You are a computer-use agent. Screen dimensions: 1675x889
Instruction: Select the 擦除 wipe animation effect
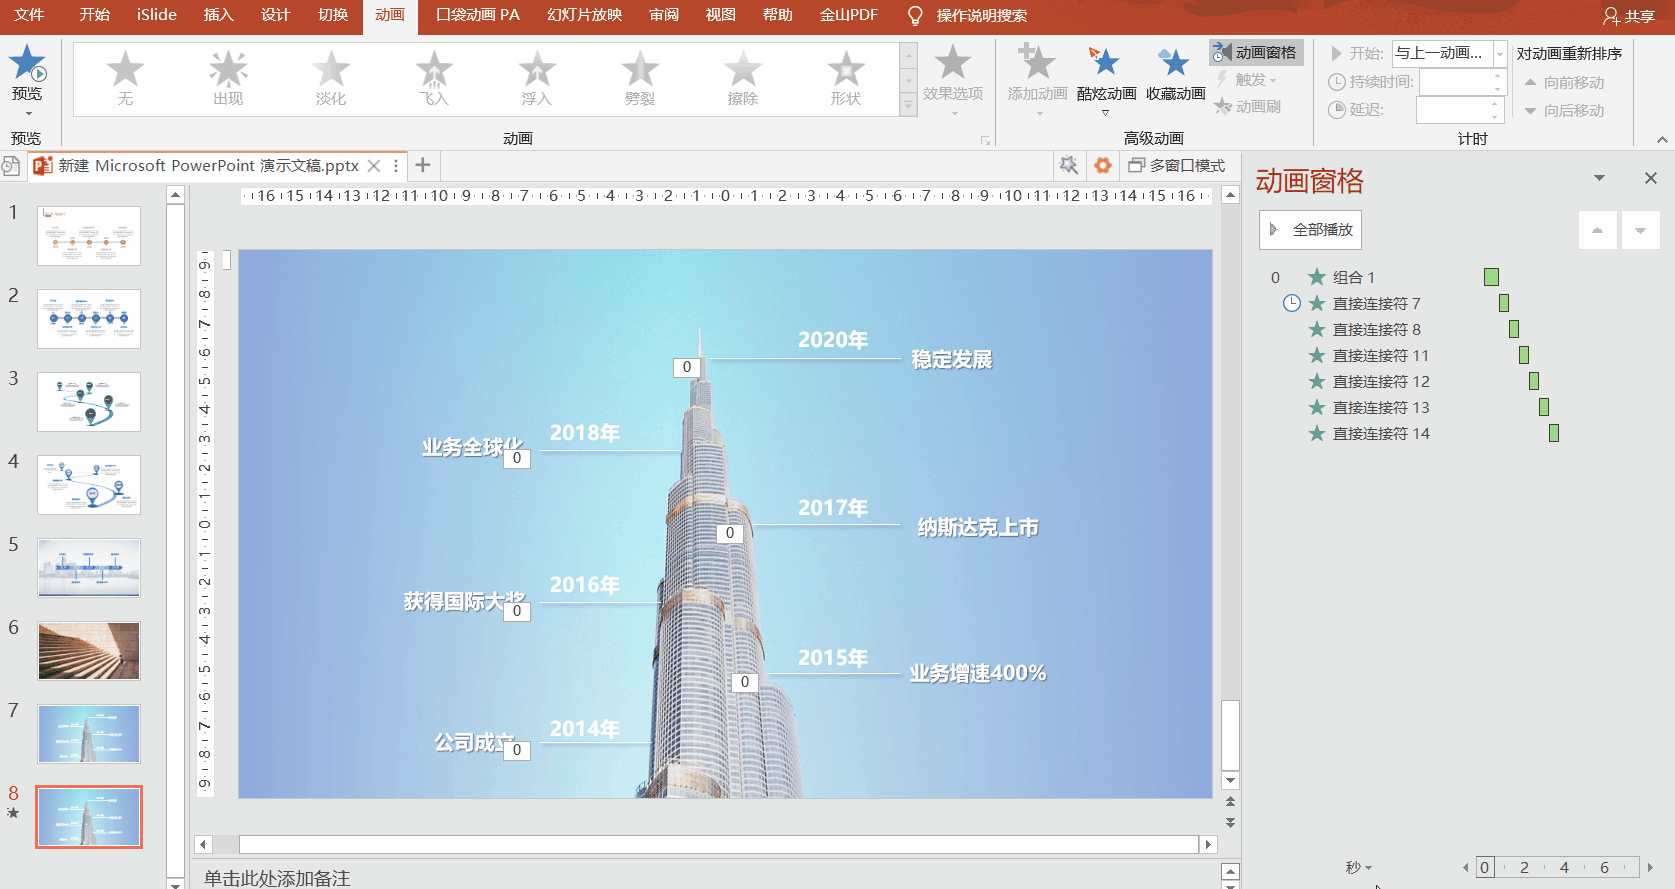coord(743,79)
